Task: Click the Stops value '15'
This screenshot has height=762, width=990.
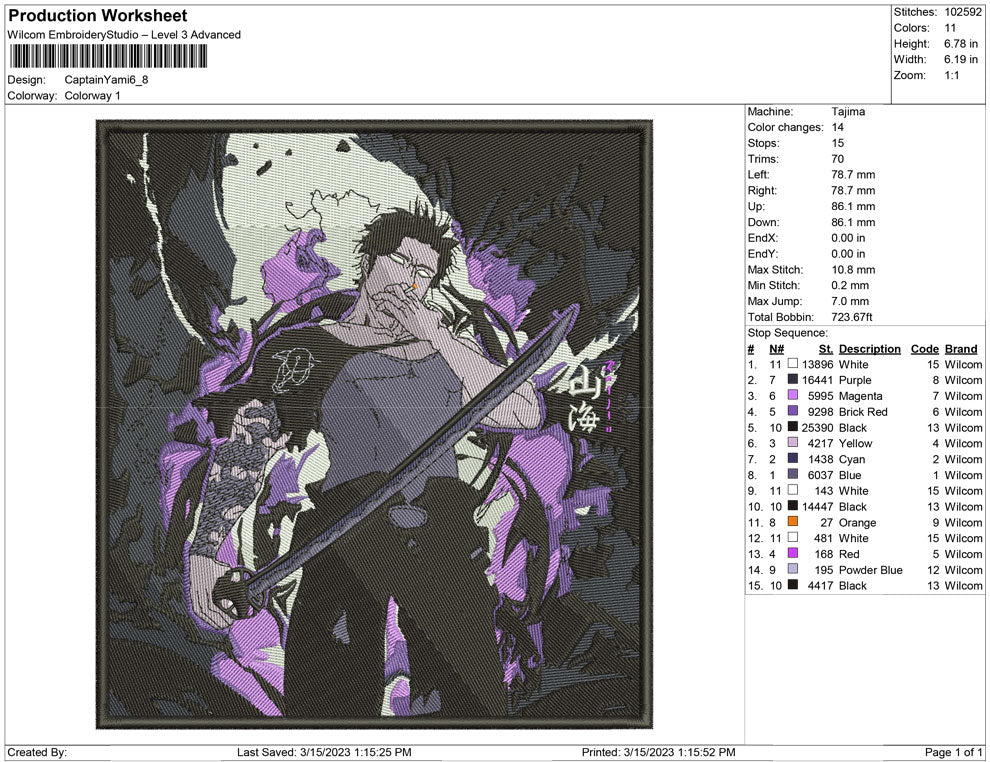Action: (837, 143)
